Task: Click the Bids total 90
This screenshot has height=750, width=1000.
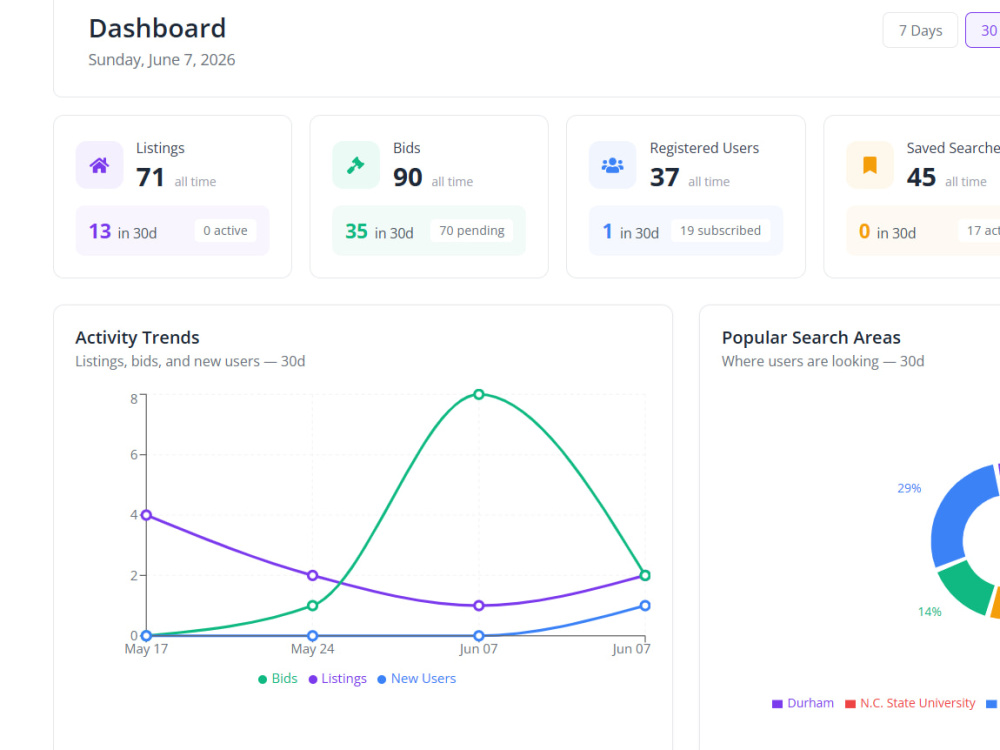Action: 408,177
